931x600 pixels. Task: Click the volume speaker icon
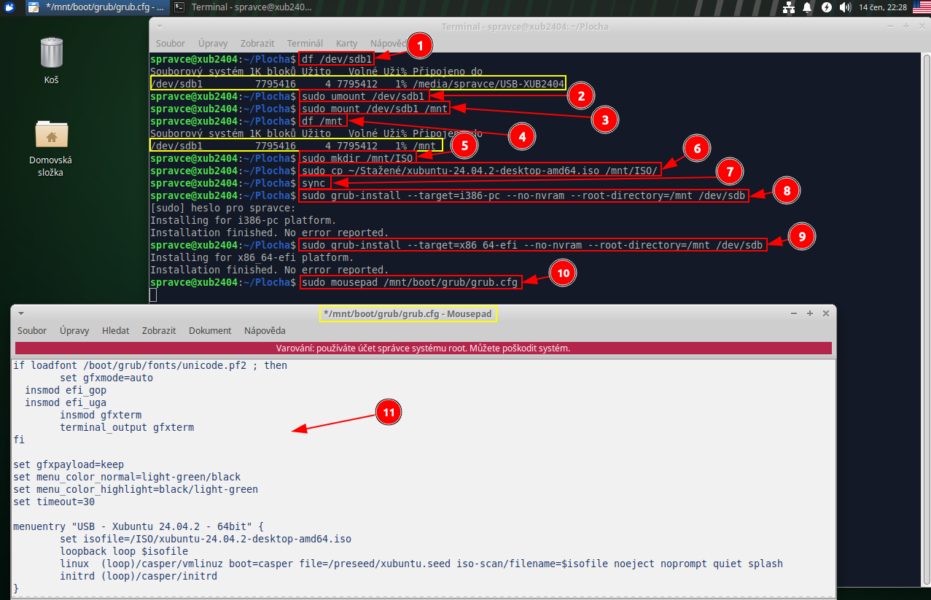[845, 7]
